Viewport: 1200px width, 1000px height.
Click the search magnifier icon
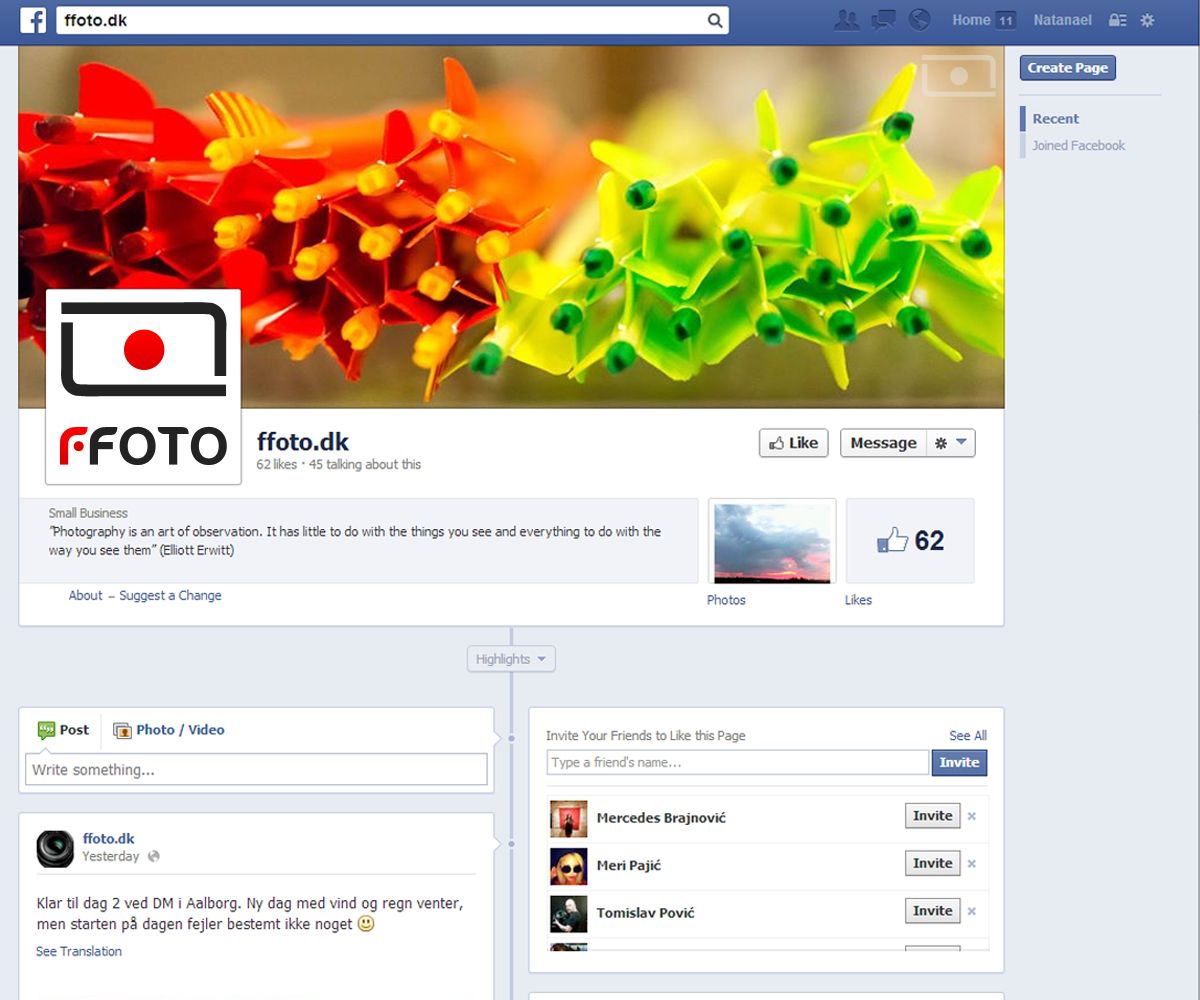715,20
